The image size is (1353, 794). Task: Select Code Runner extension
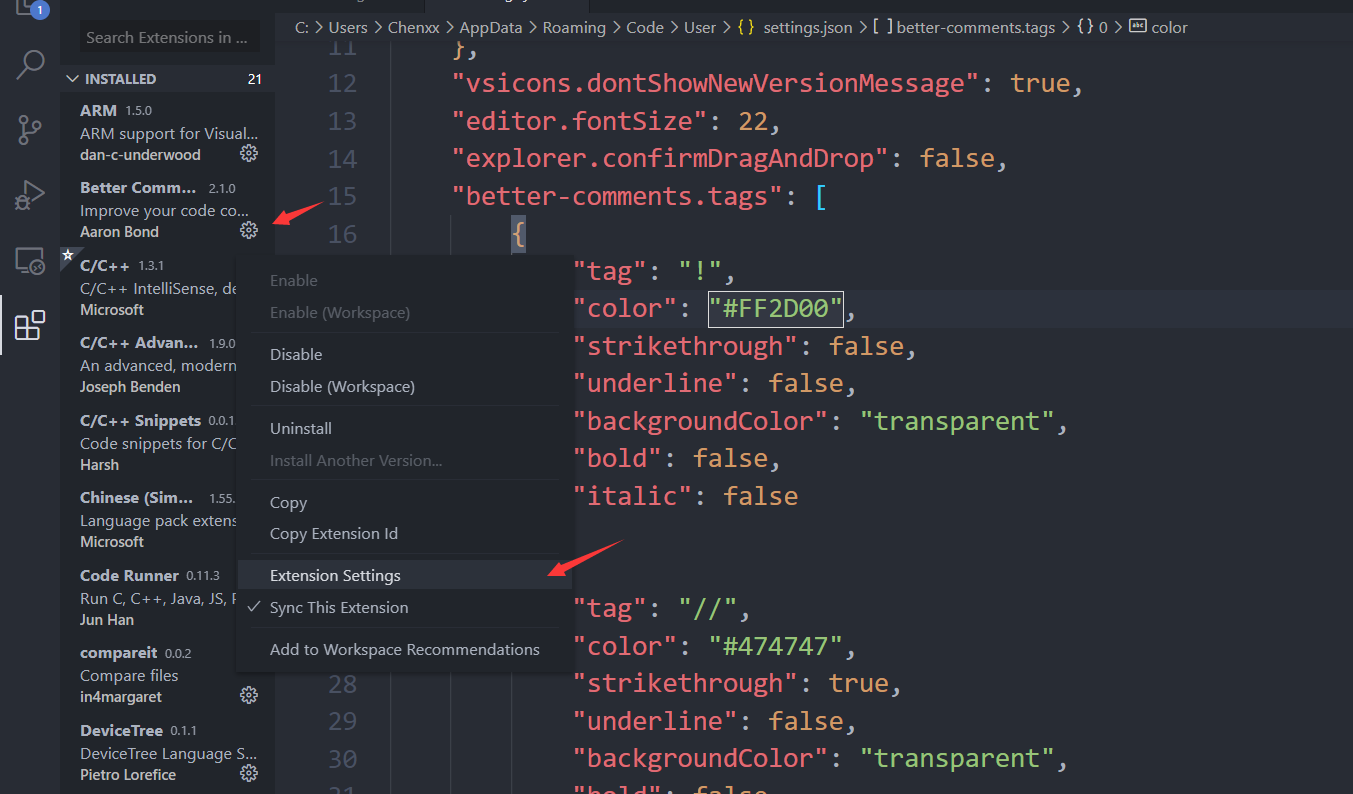click(x=148, y=597)
